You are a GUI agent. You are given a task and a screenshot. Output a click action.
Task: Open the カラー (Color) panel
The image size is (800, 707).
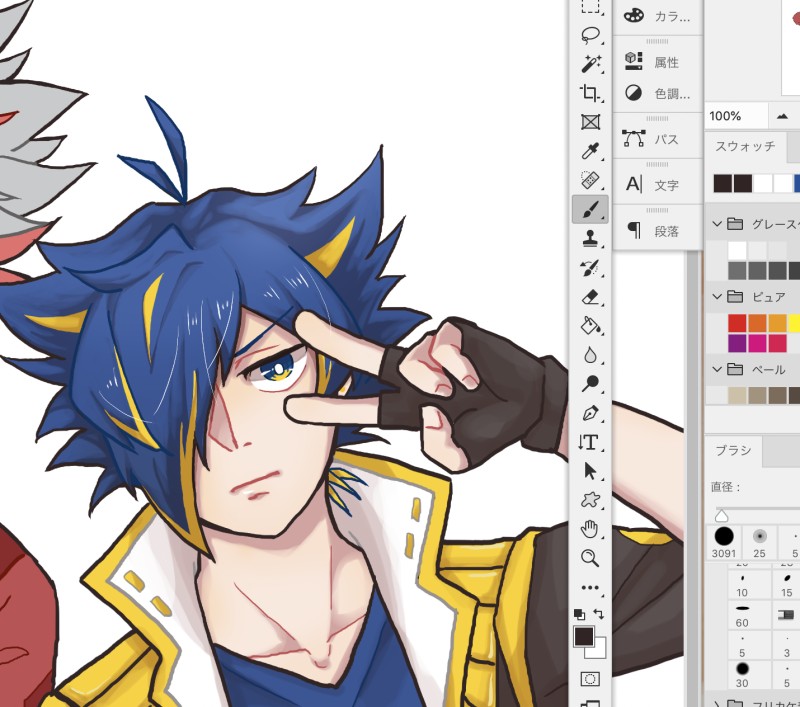(657, 16)
